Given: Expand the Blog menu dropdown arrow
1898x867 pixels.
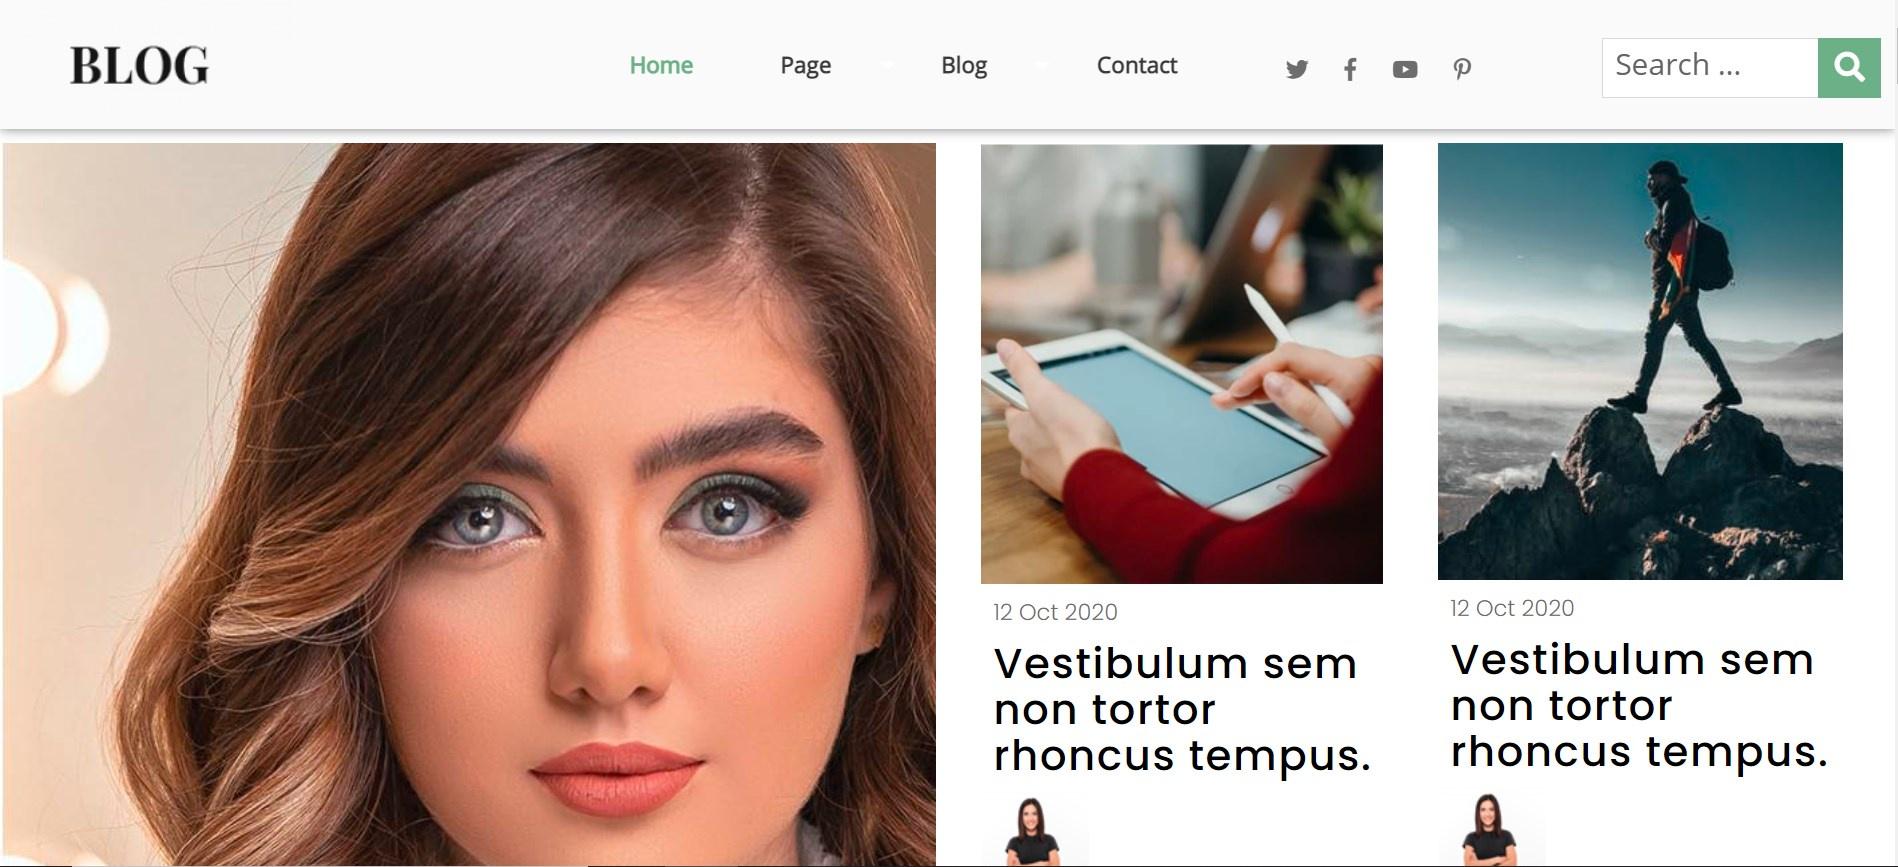Looking at the screenshot, I should pos(1041,65).
